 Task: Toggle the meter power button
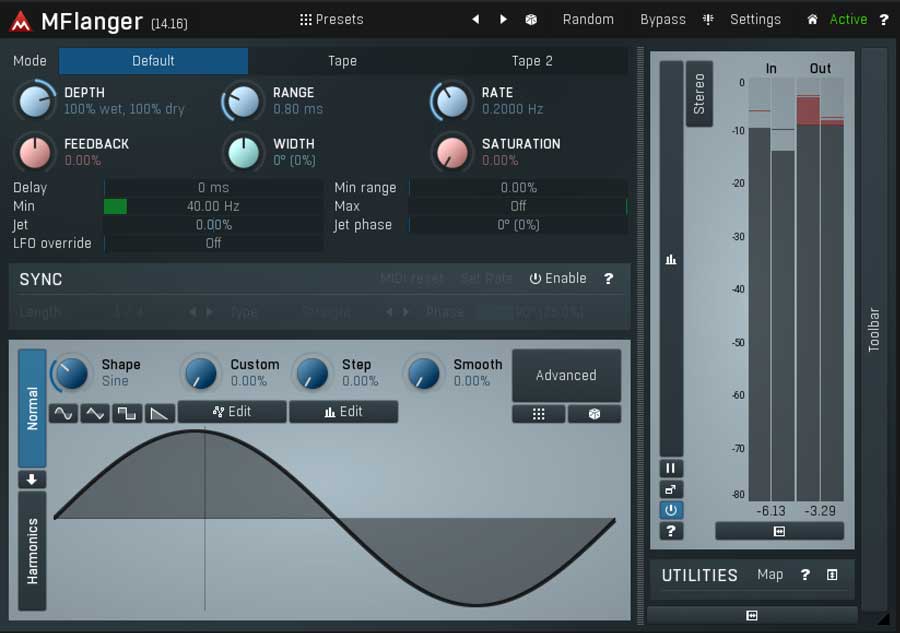[671, 510]
